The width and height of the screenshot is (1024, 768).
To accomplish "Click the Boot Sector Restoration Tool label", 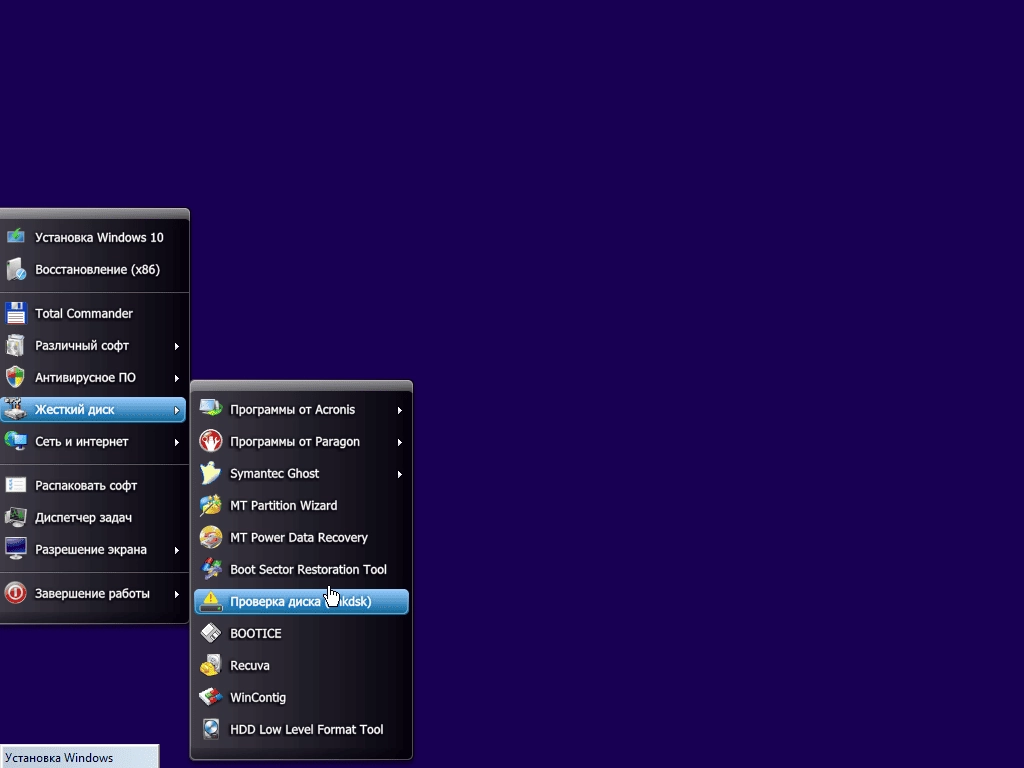I will [x=308, y=569].
